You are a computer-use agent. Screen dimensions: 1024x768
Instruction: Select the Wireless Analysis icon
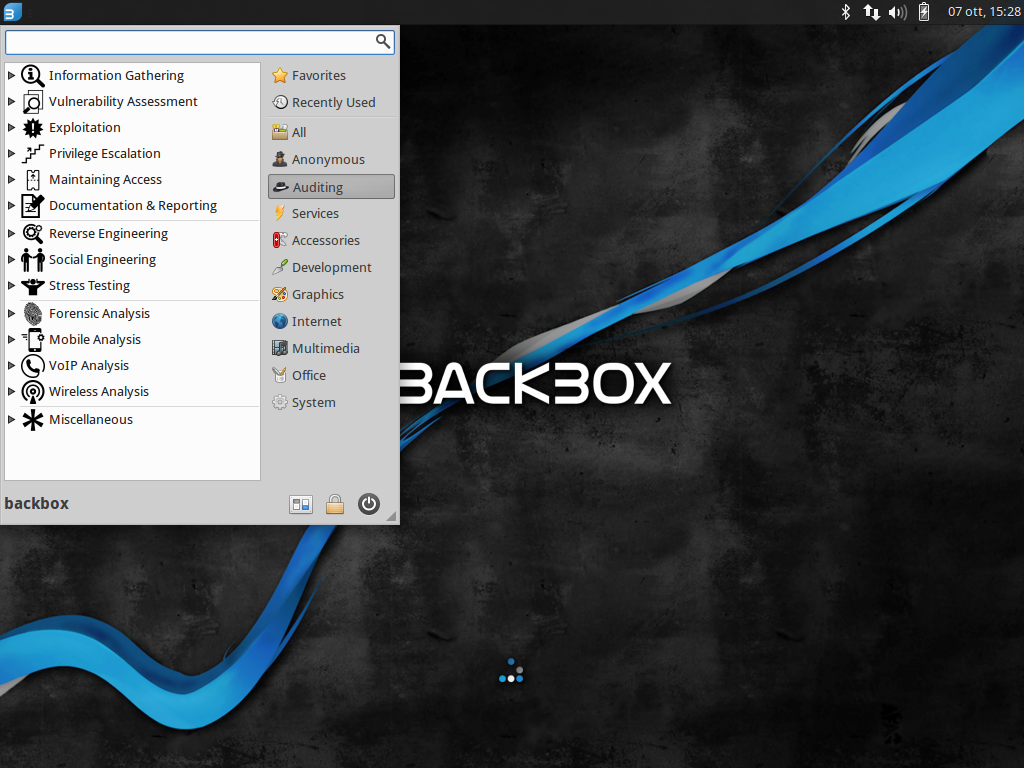(x=31, y=391)
